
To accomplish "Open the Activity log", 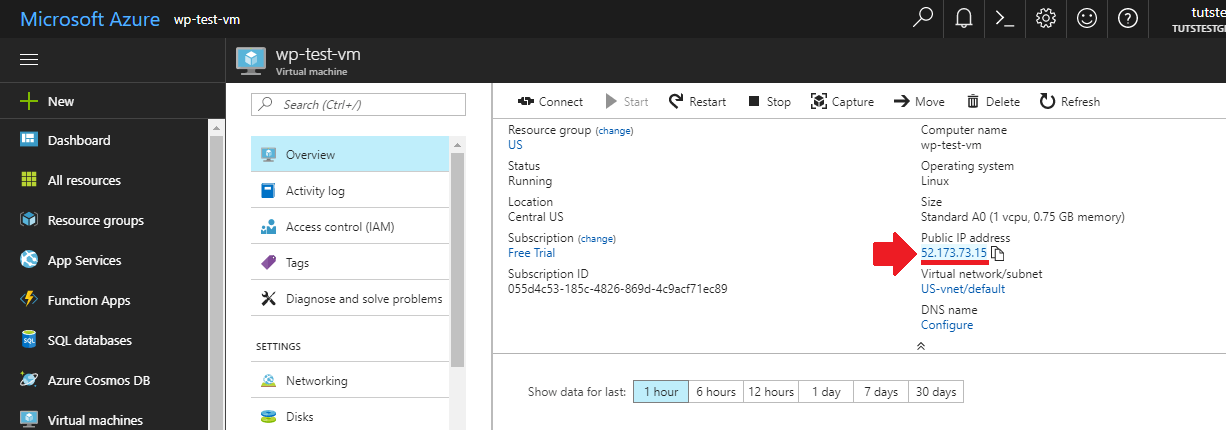I will (x=350, y=191).
